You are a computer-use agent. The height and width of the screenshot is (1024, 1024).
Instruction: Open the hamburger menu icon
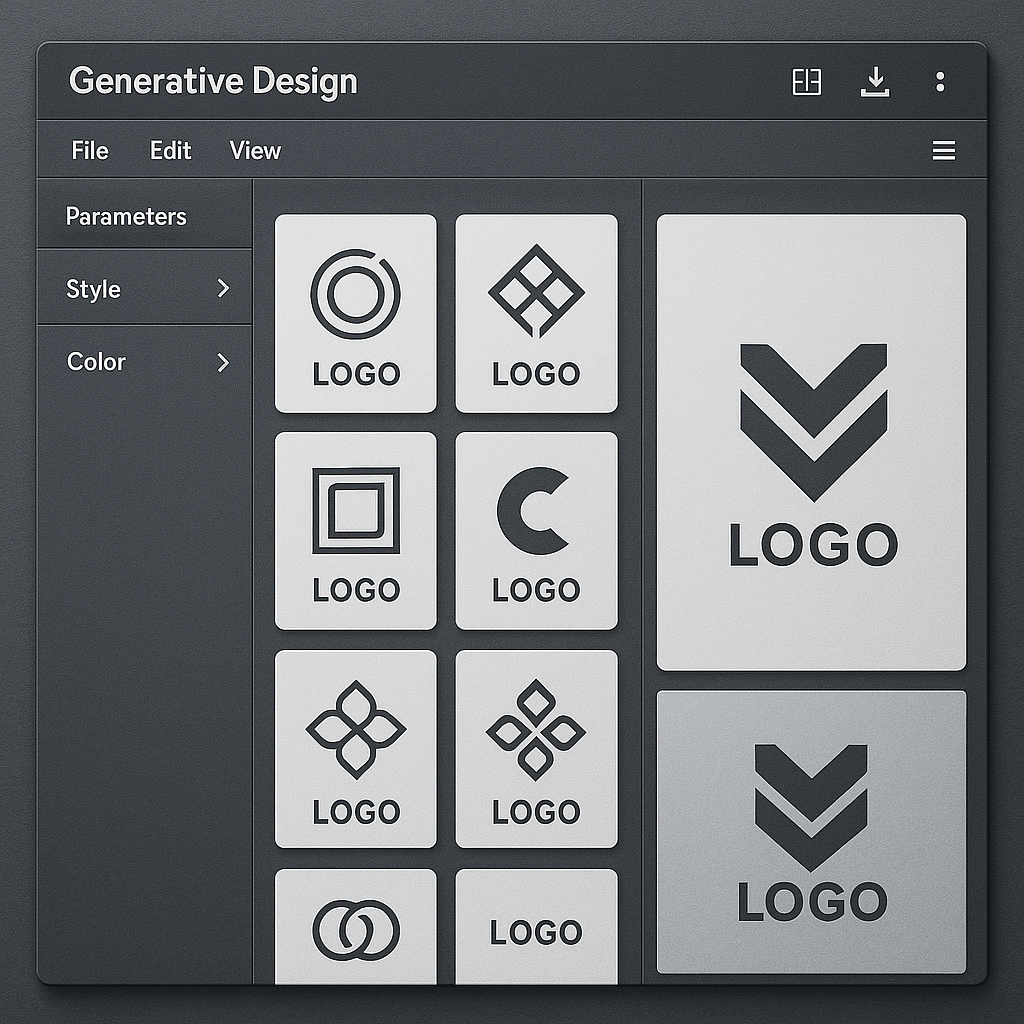pyautogui.click(x=943, y=150)
